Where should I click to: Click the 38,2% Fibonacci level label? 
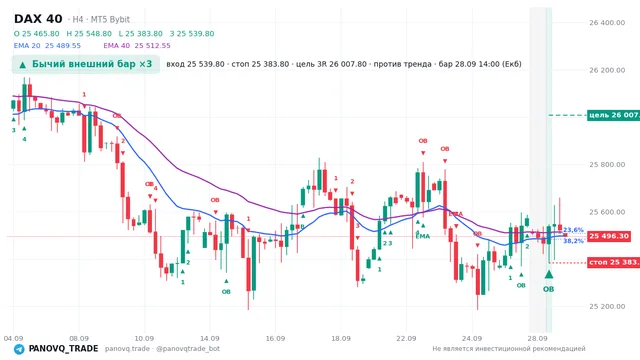(573, 241)
